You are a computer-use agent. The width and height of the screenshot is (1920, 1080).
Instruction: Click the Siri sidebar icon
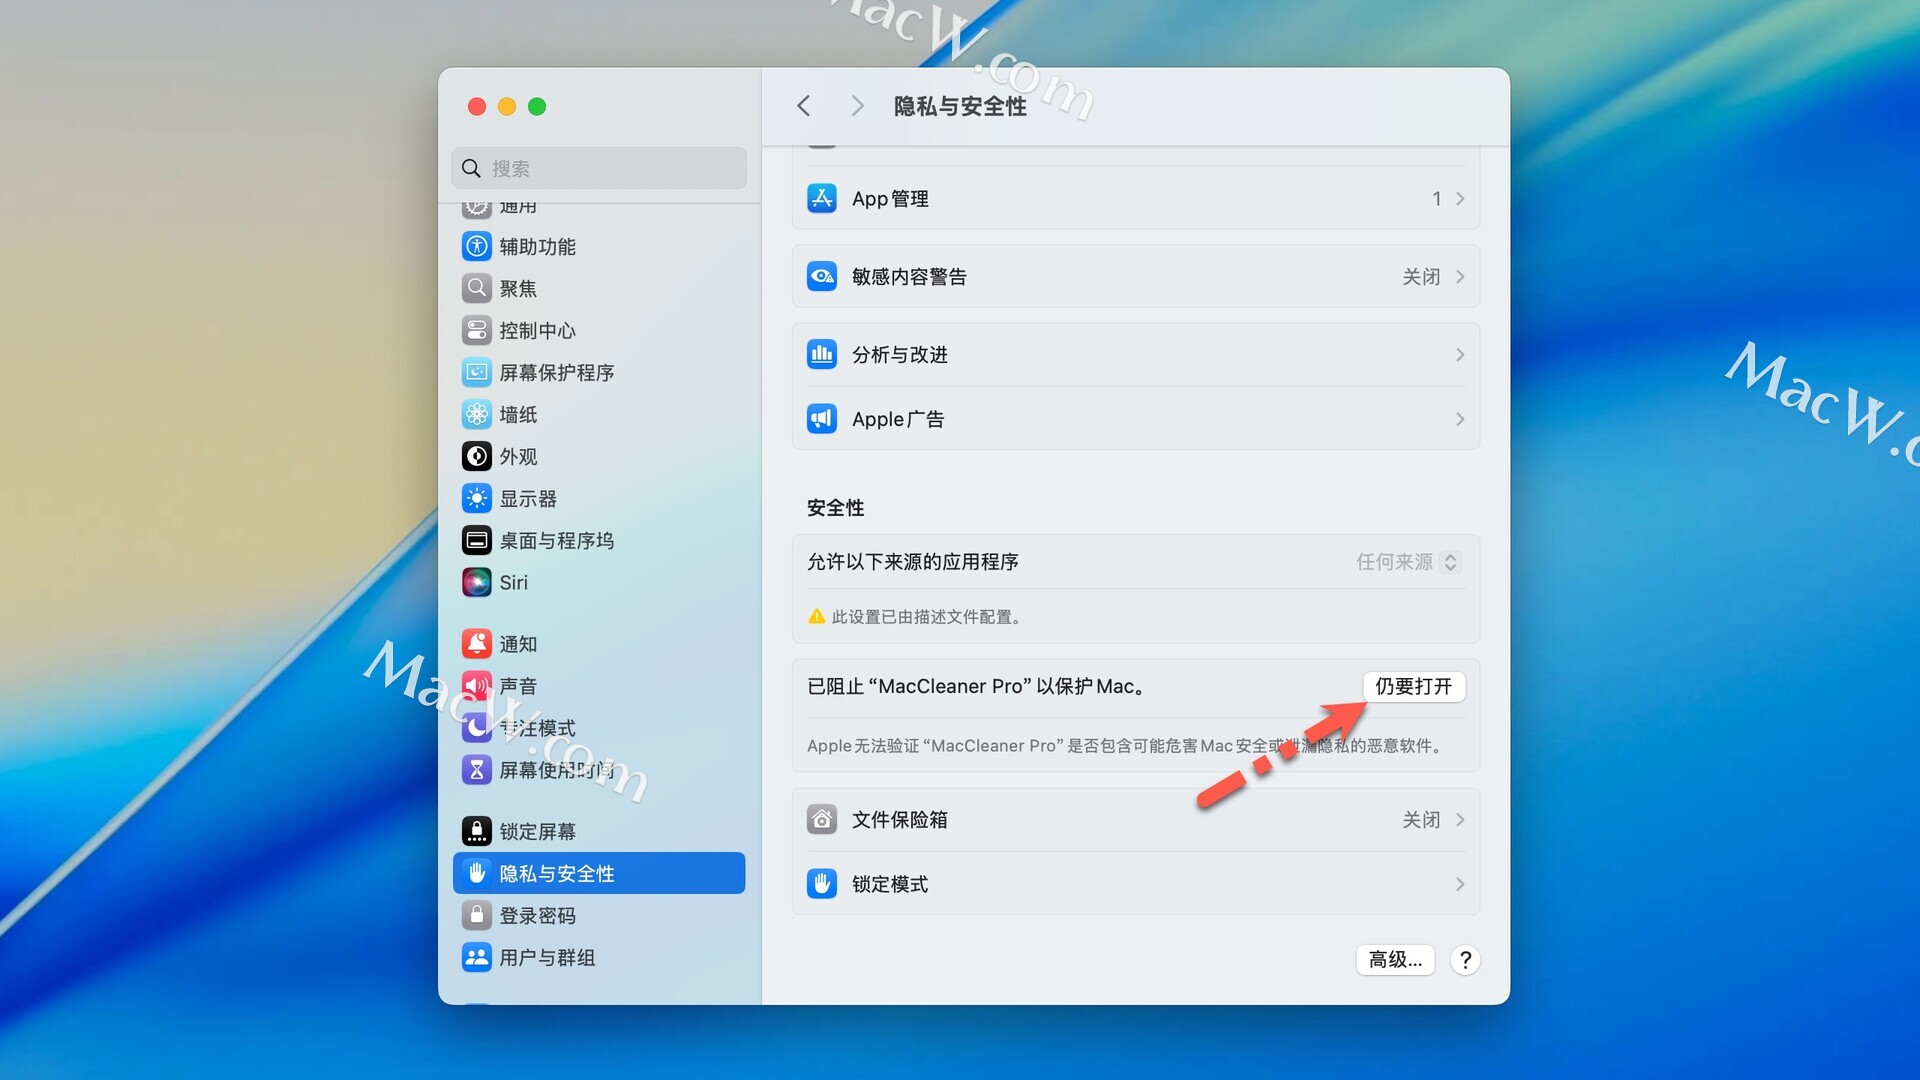477,582
